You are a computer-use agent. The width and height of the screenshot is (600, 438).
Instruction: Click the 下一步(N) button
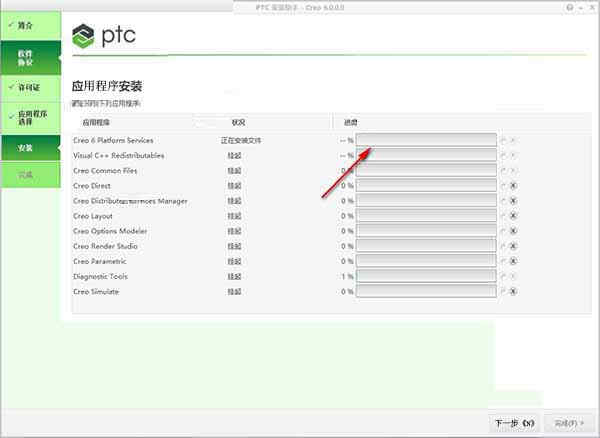click(x=514, y=423)
